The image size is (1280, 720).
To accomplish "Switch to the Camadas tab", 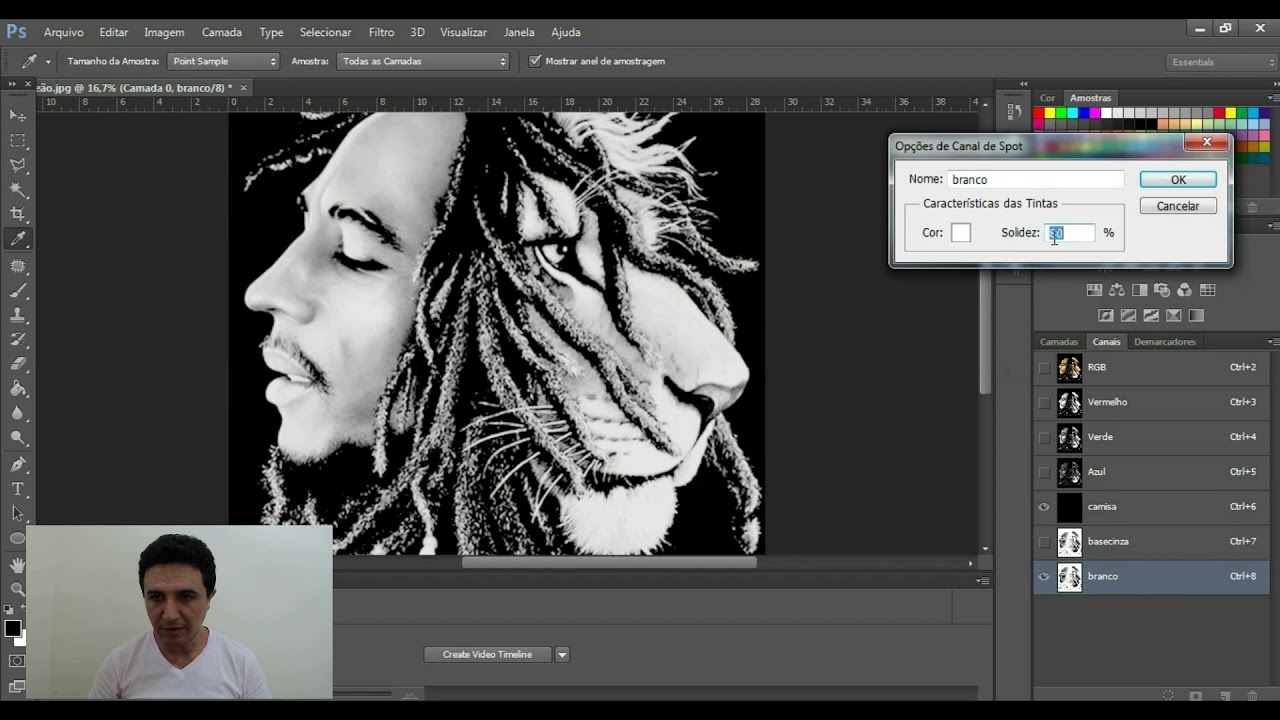I will point(1059,342).
